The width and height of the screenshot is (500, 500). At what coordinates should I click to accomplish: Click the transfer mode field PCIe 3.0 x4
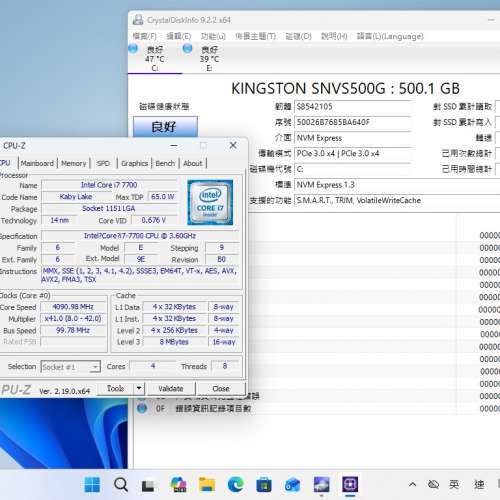(353, 154)
